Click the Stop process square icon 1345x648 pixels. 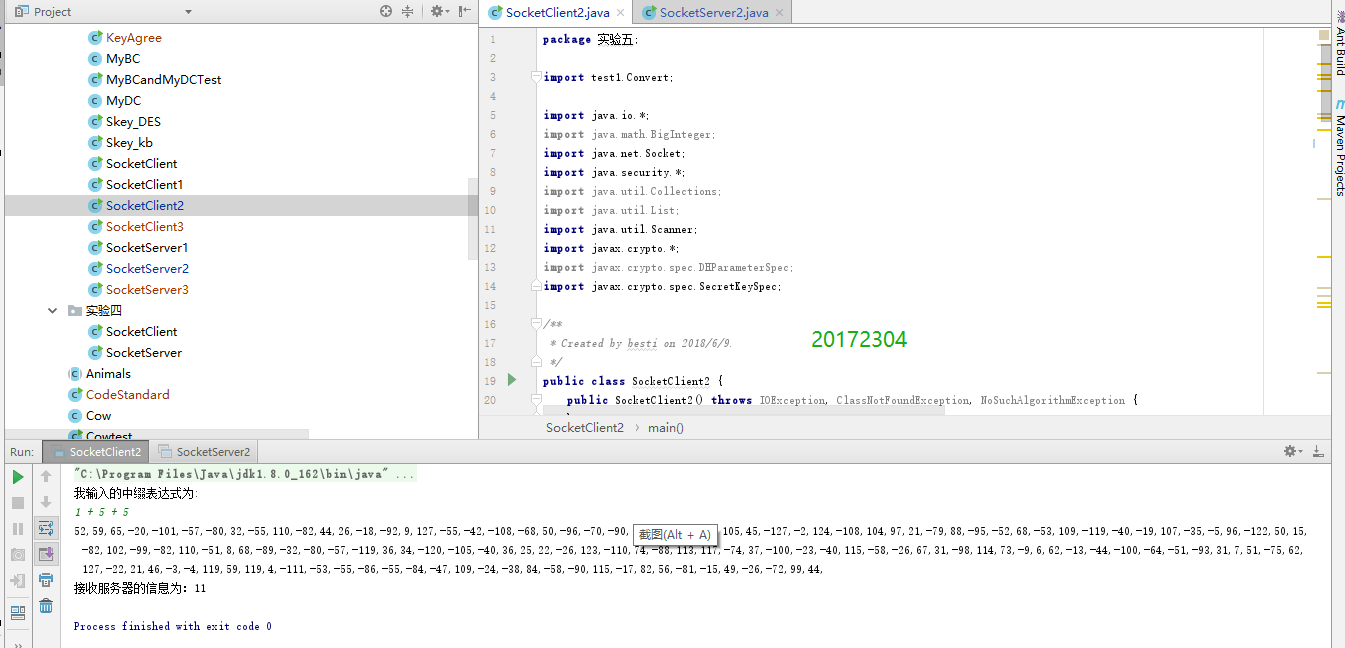(18, 503)
